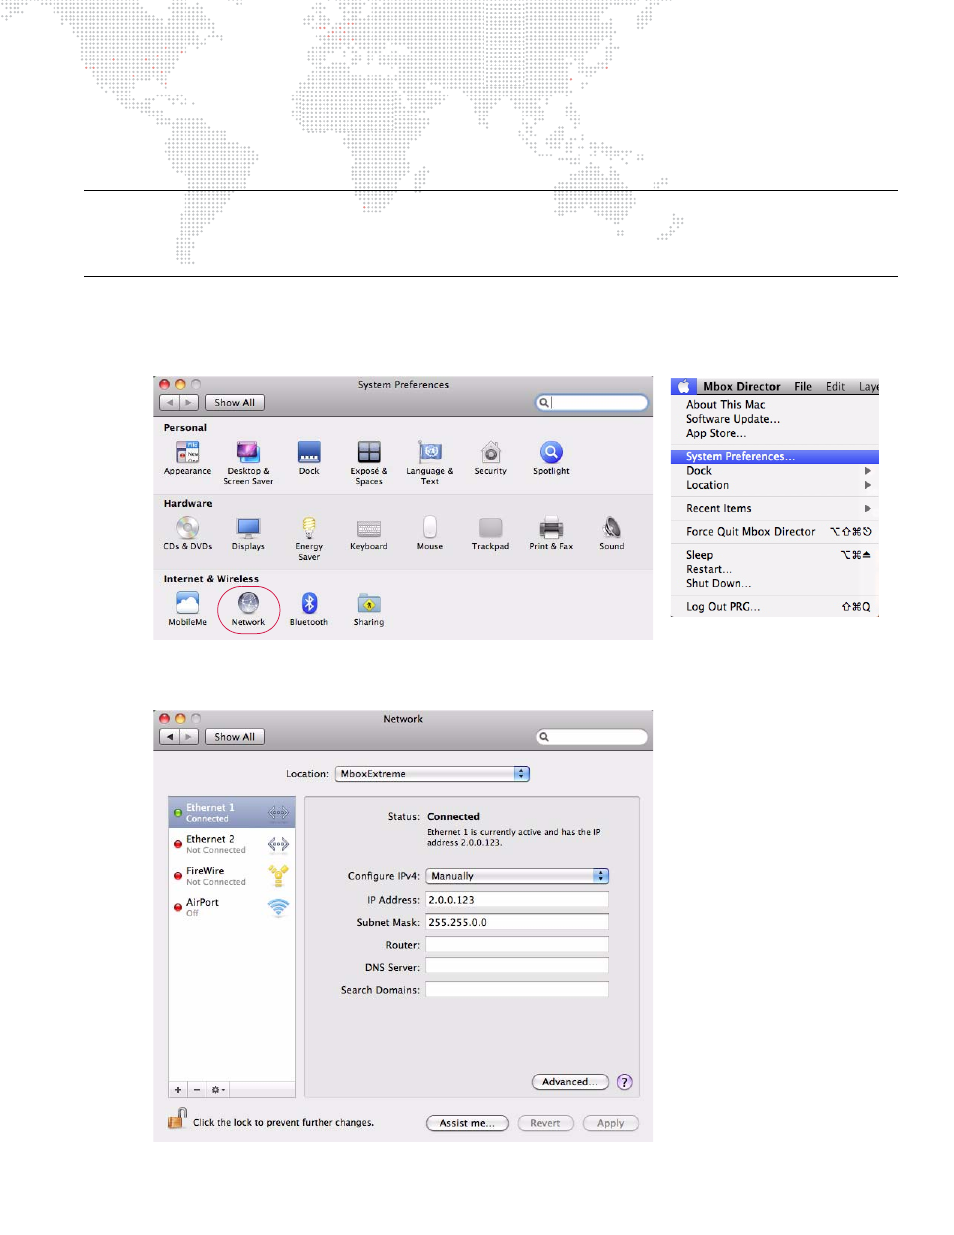Click the add service plus button
This screenshot has height=1235, width=954.
(178, 1090)
